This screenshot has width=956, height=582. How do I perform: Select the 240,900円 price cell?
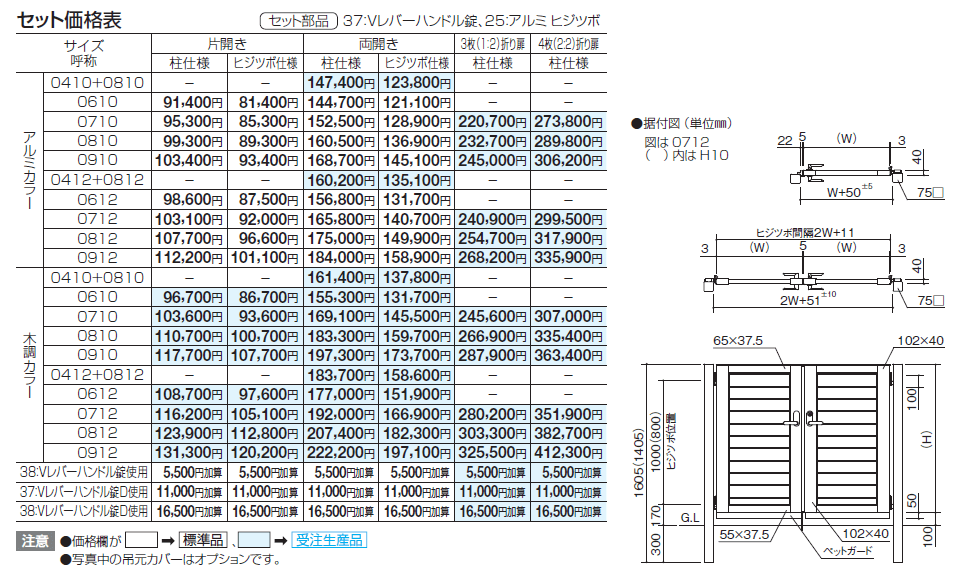(492, 219)
